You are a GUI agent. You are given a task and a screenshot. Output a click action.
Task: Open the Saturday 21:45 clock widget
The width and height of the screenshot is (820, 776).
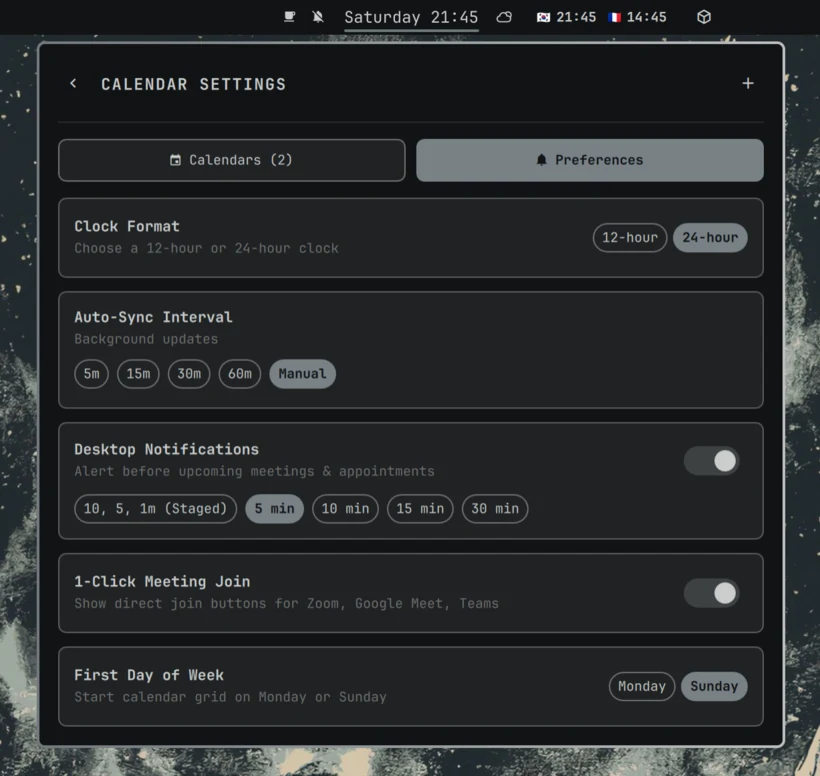tap(411, 17)
